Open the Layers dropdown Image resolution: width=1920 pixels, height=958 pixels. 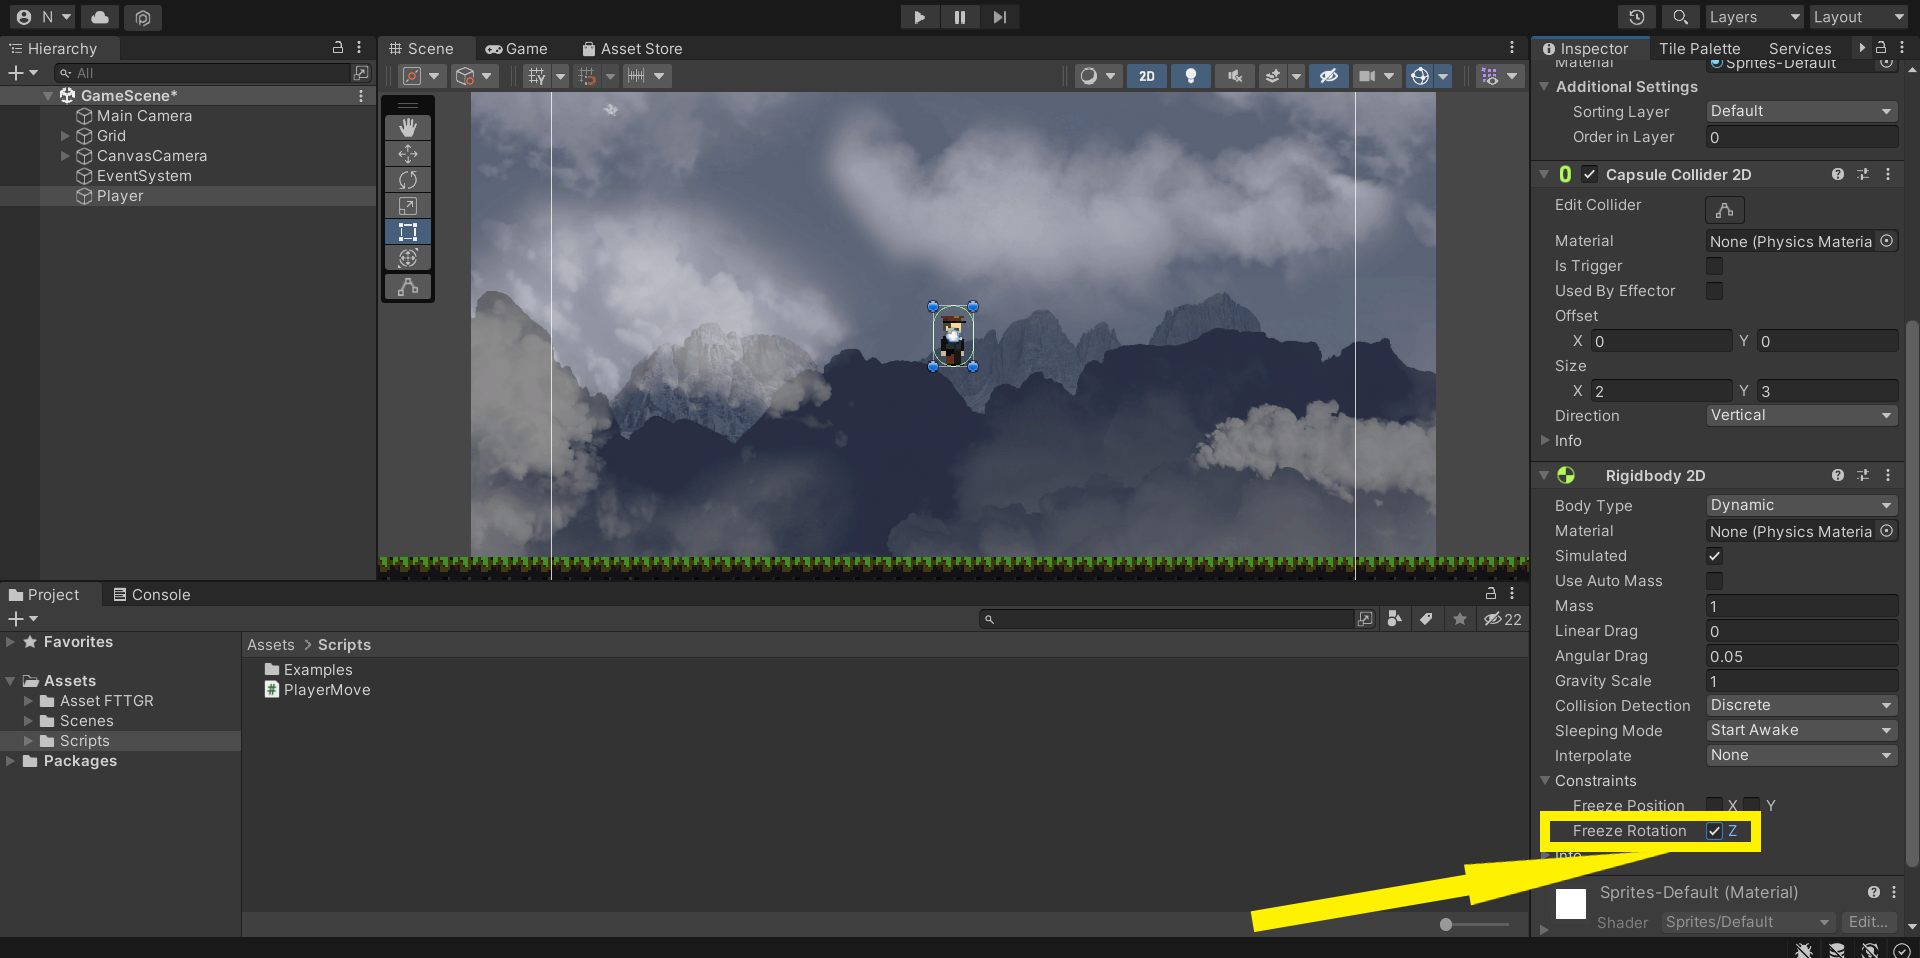(x=1754, y=17)
